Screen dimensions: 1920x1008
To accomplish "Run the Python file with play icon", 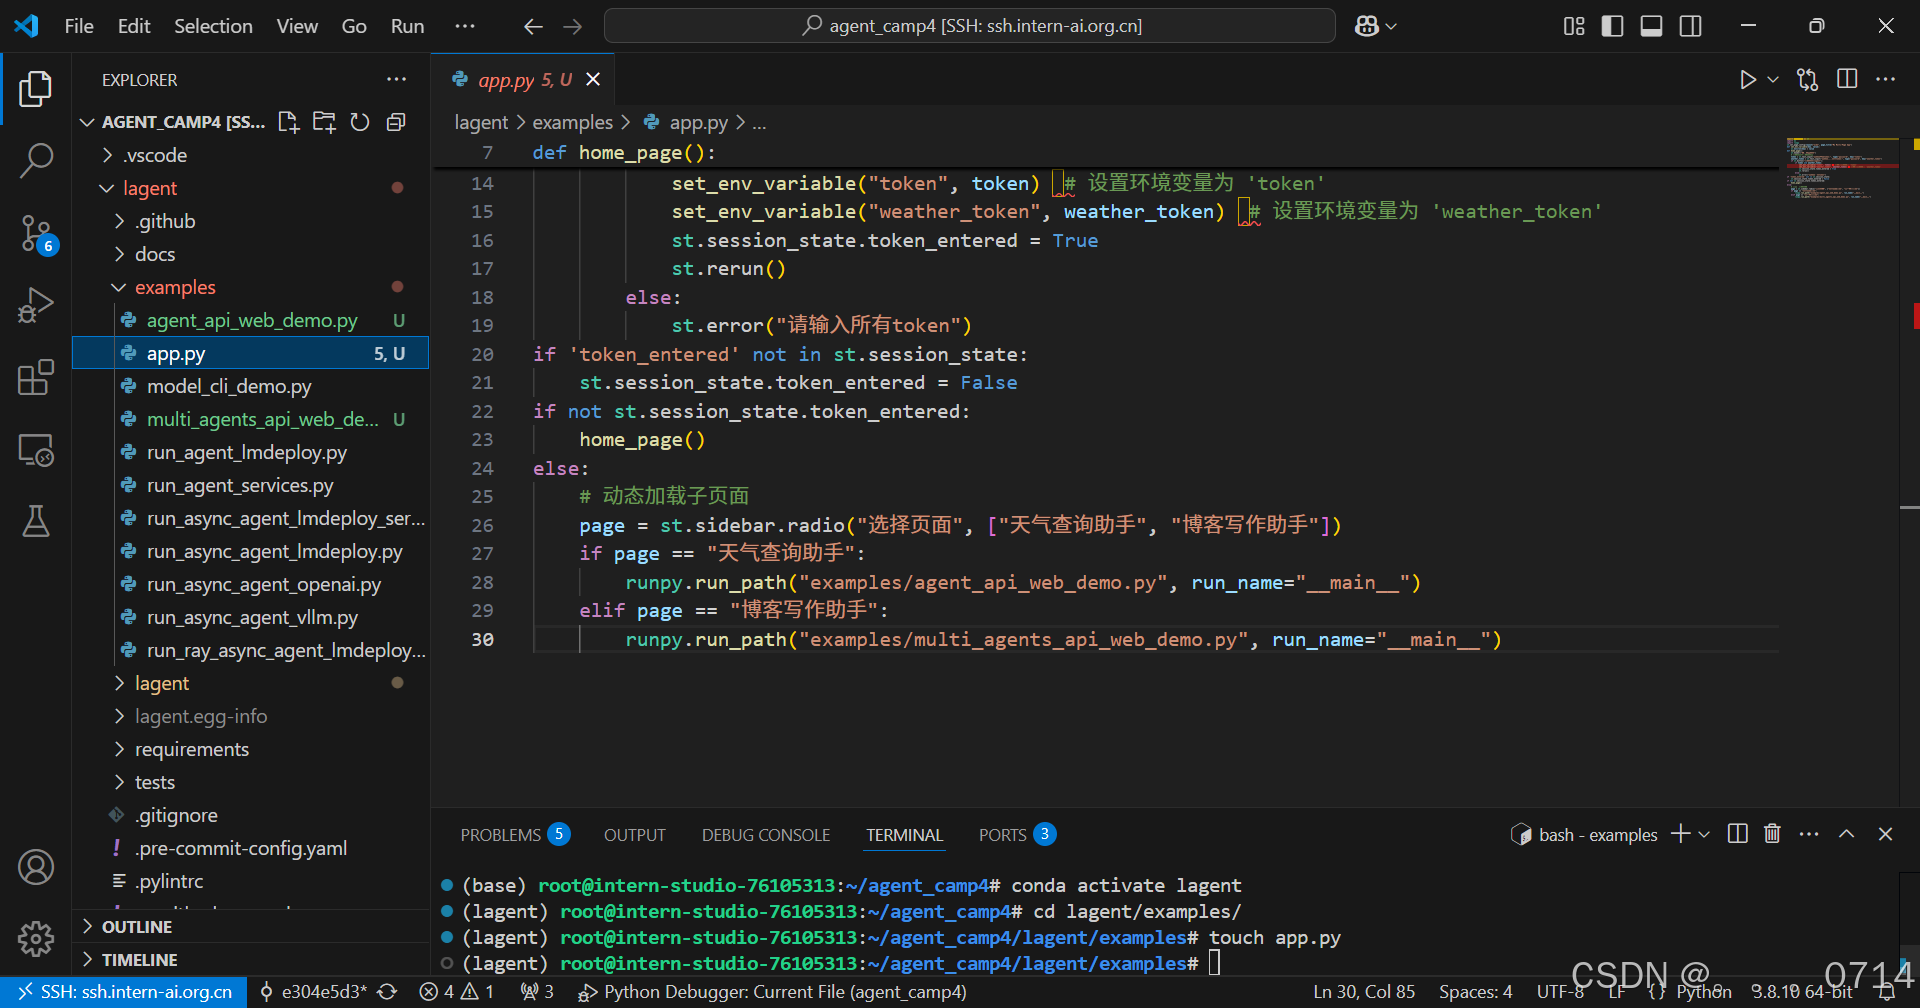I will (1747, 80).
